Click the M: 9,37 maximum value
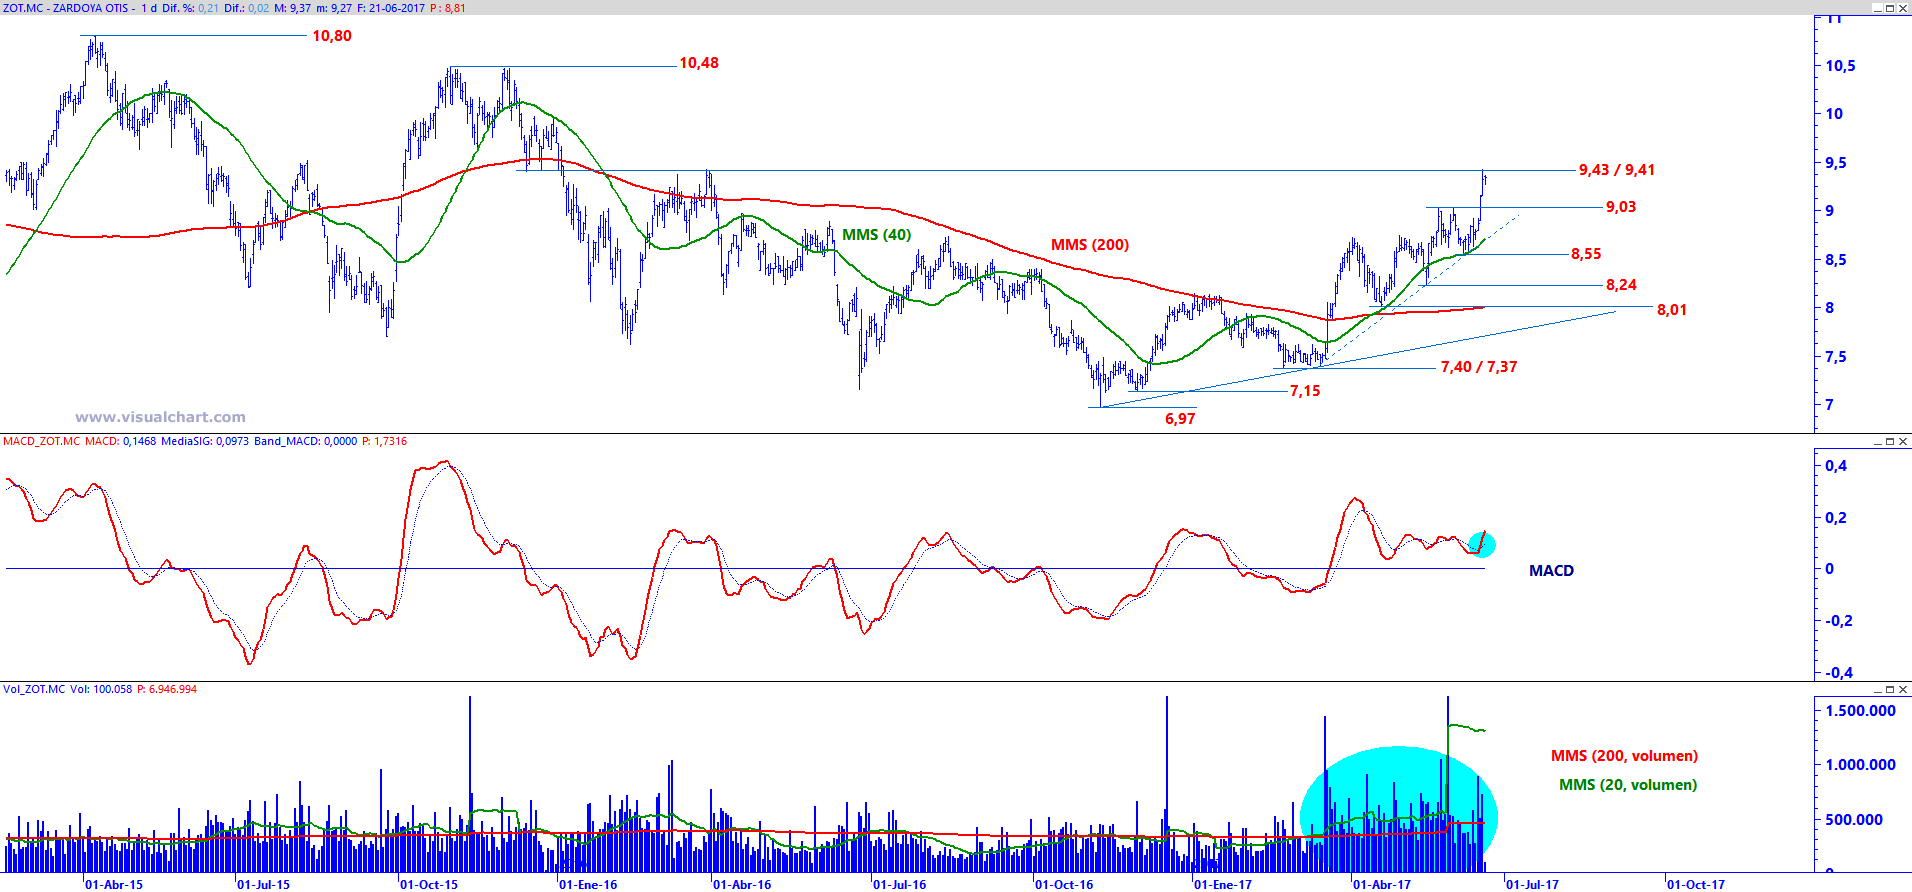The height and width of the screenshot is (892, 1912). click(292, 8)
